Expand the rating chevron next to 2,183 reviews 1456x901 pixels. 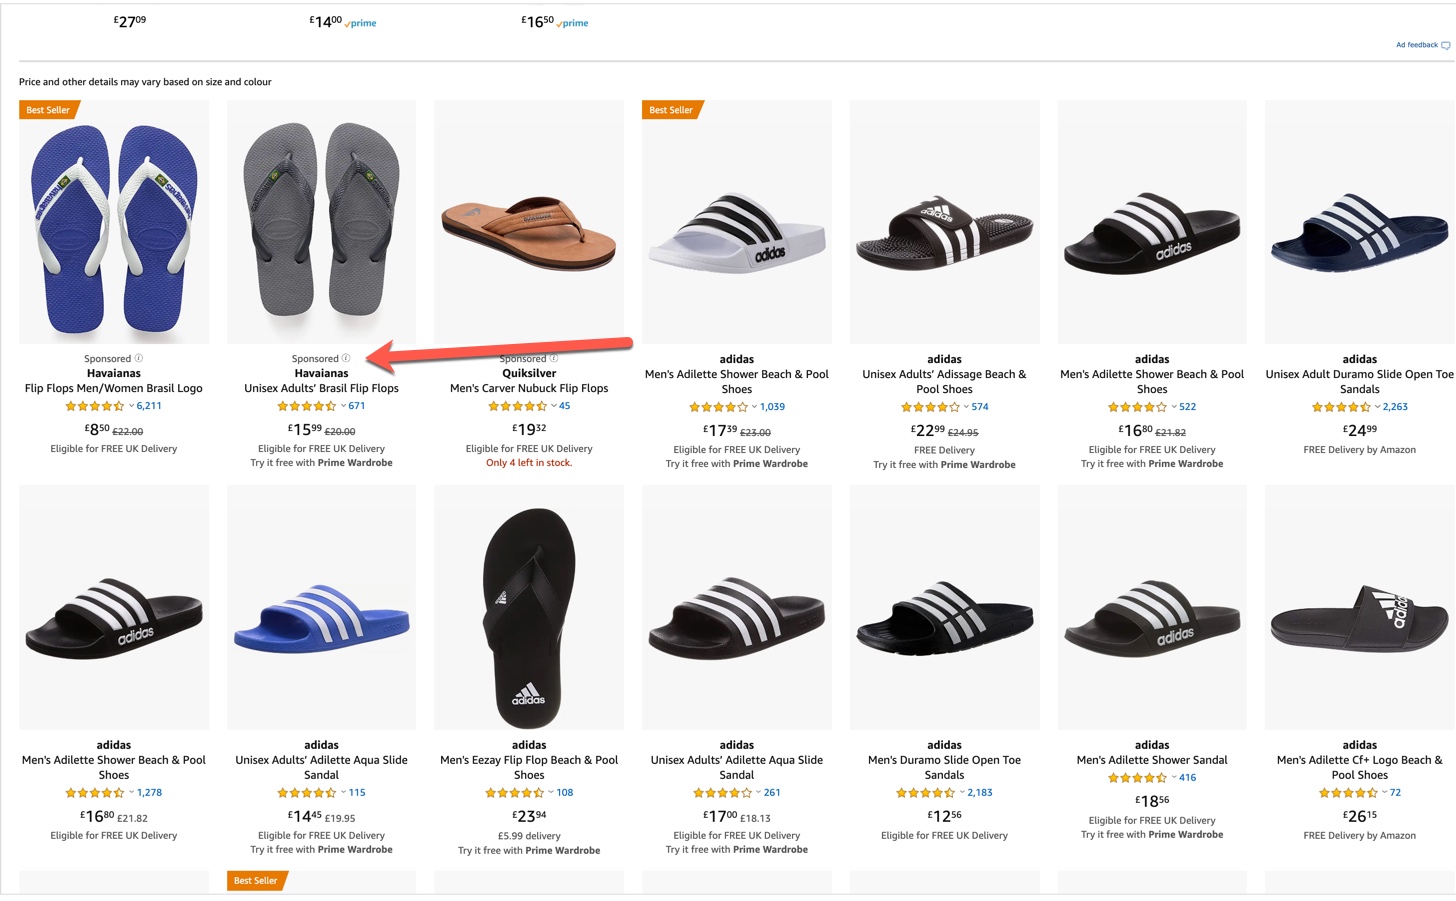pyautogui.click(x=962, y=792)
